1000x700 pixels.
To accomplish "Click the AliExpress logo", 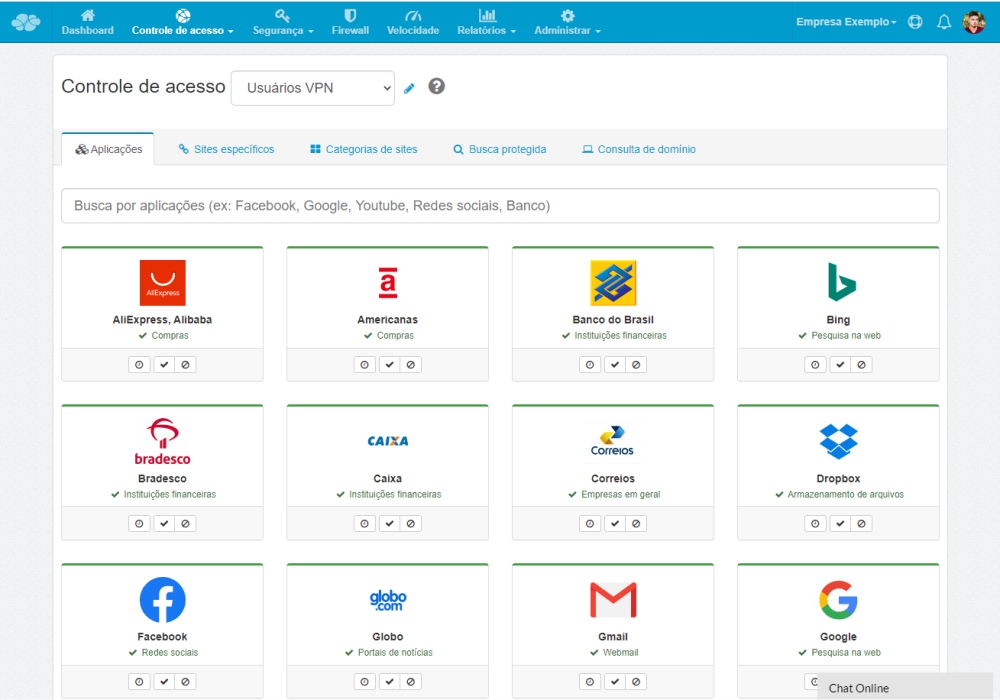I will [x=163, y=282].
